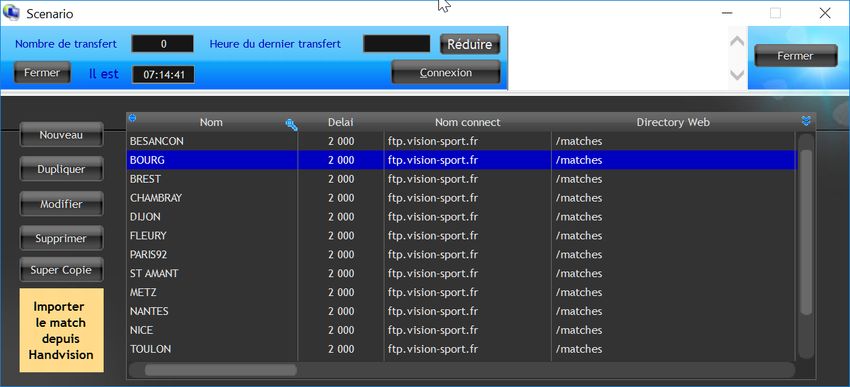Click the Directory Web column header
Viewport: 850px width, 387px height.
pos(673,122)
